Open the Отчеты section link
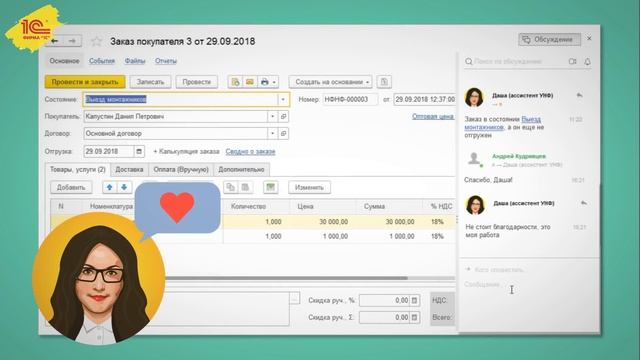 (x=166, y=61)
